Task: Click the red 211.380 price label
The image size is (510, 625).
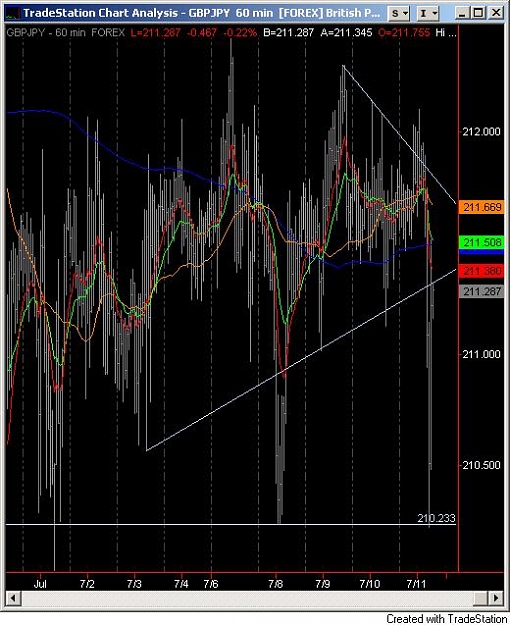Action: tap(481, 271)
